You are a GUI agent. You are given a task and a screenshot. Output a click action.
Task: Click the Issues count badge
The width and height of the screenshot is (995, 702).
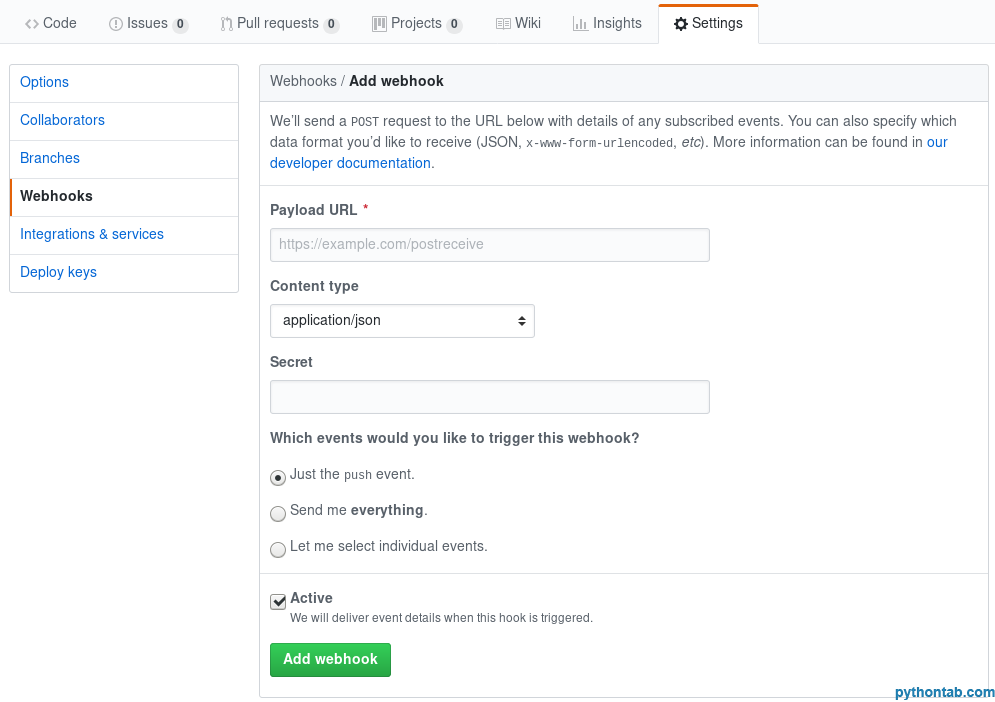coord(180,24)
